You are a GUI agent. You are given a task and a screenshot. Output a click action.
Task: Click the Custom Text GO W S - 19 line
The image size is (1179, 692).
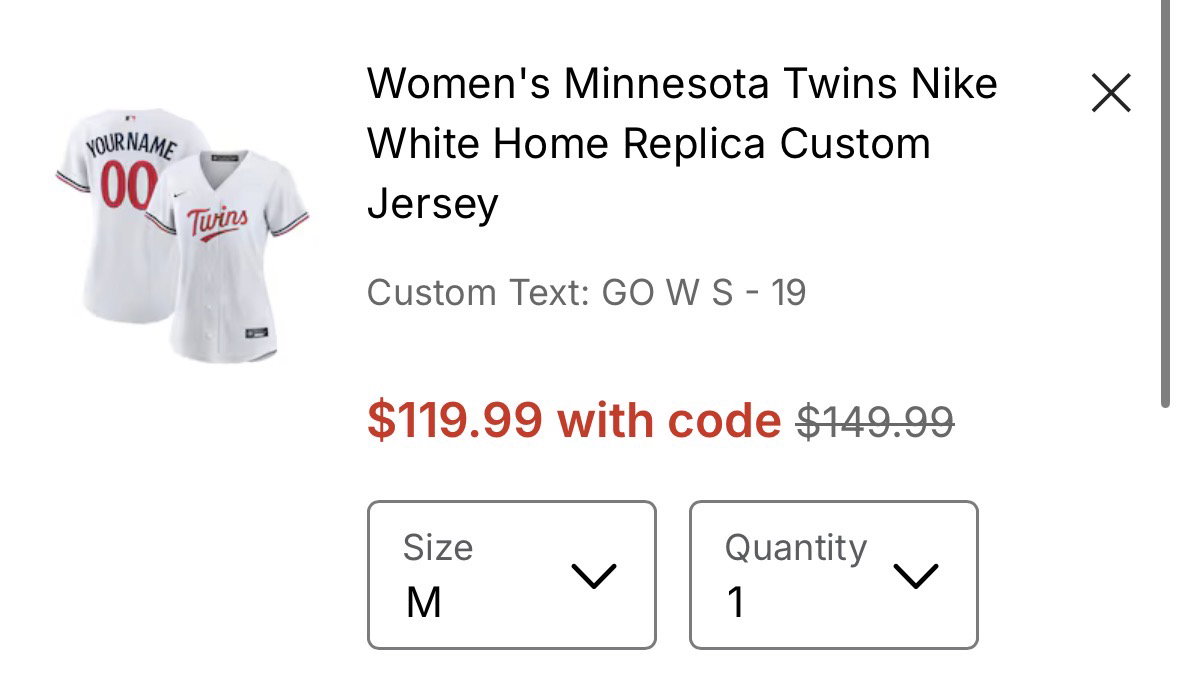(586, 293)
